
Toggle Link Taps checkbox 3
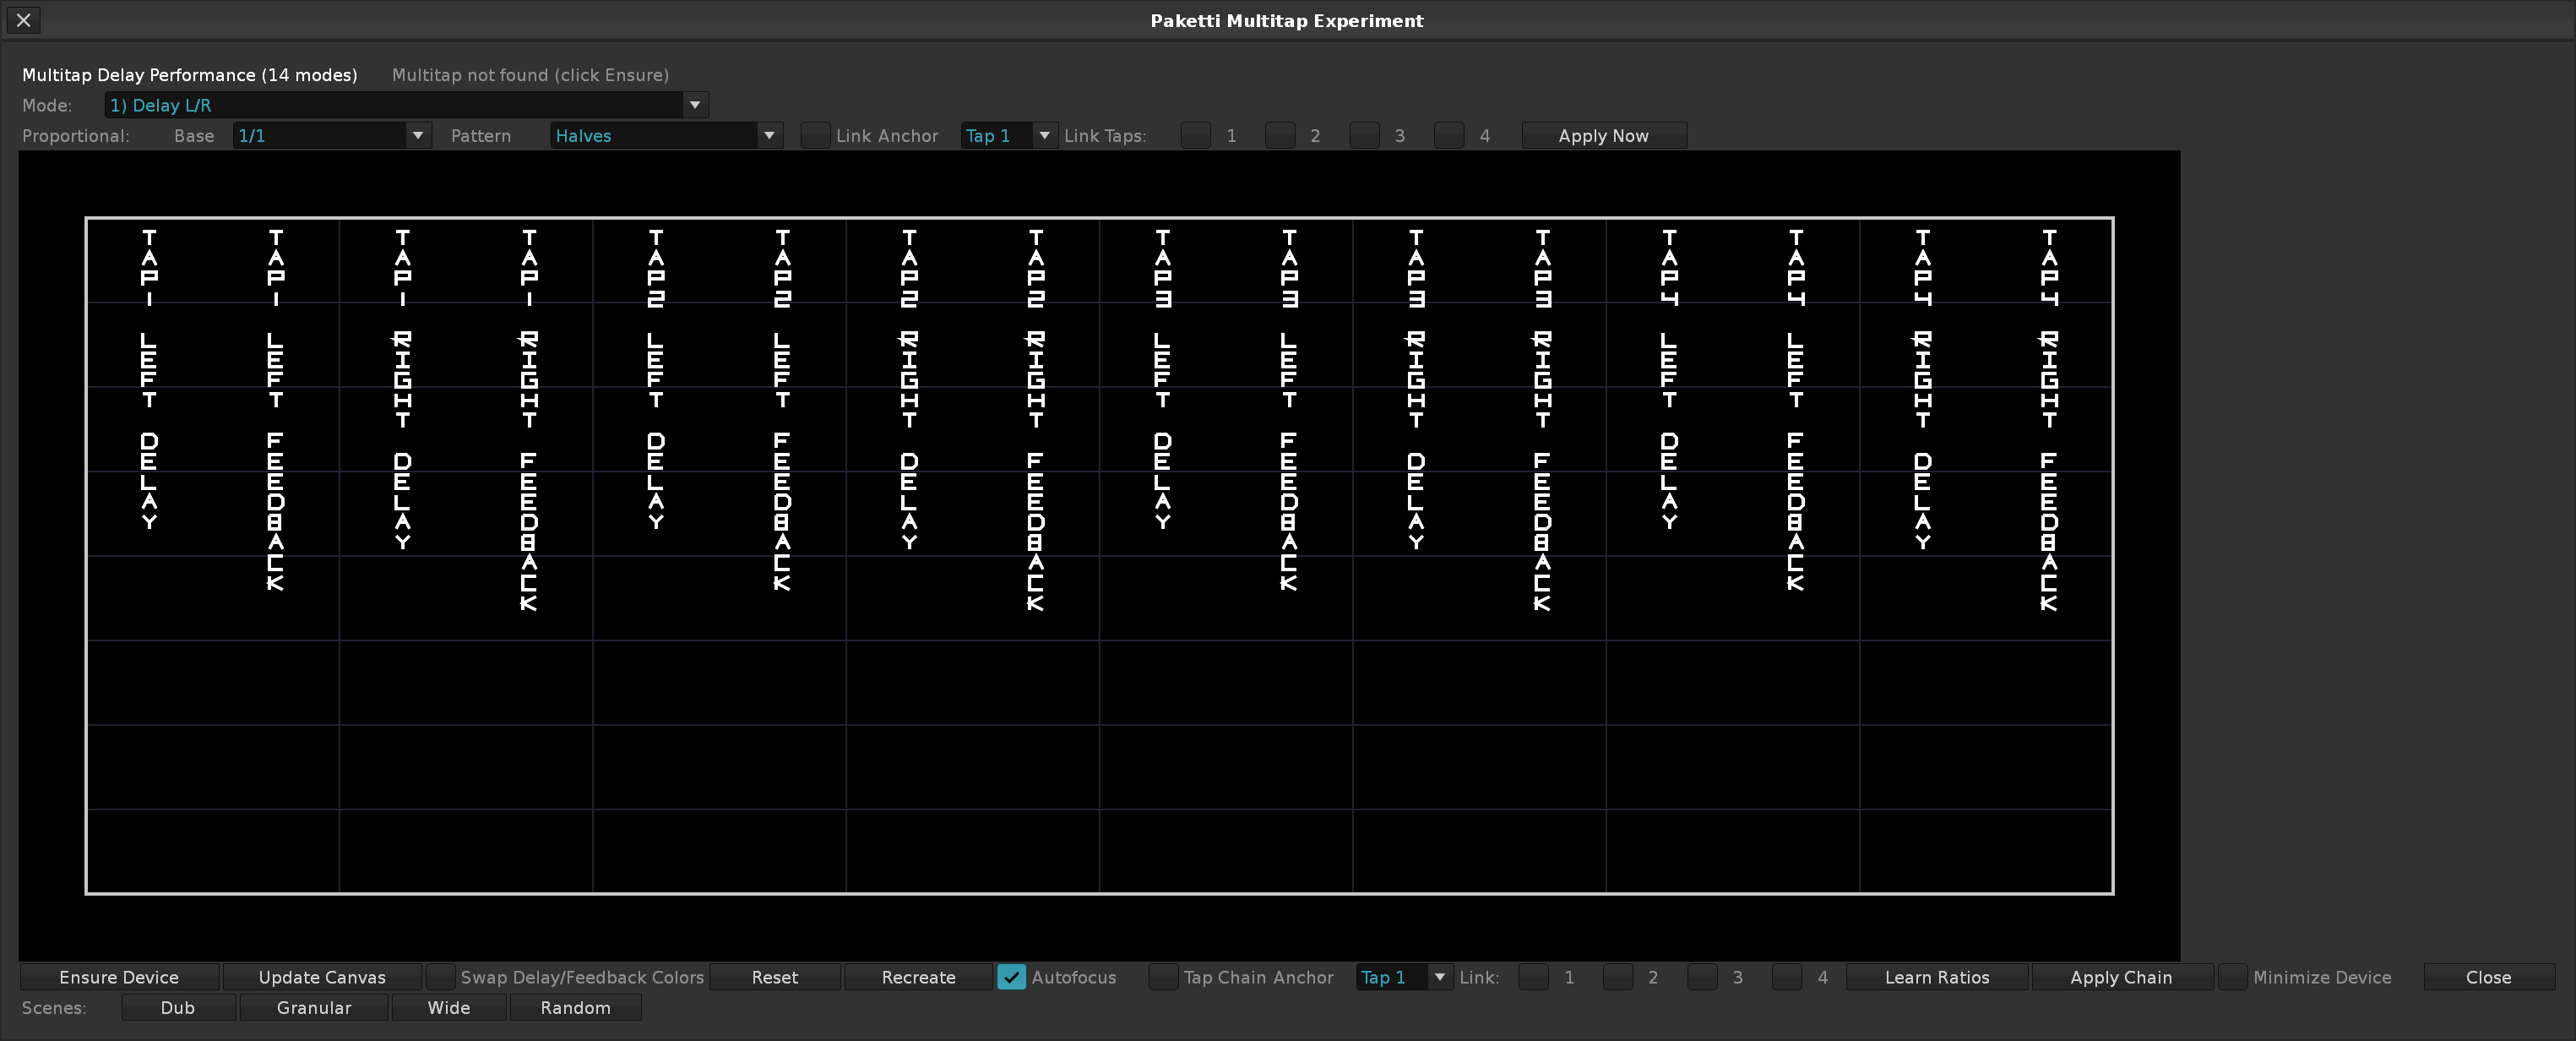coord(1364,136)
